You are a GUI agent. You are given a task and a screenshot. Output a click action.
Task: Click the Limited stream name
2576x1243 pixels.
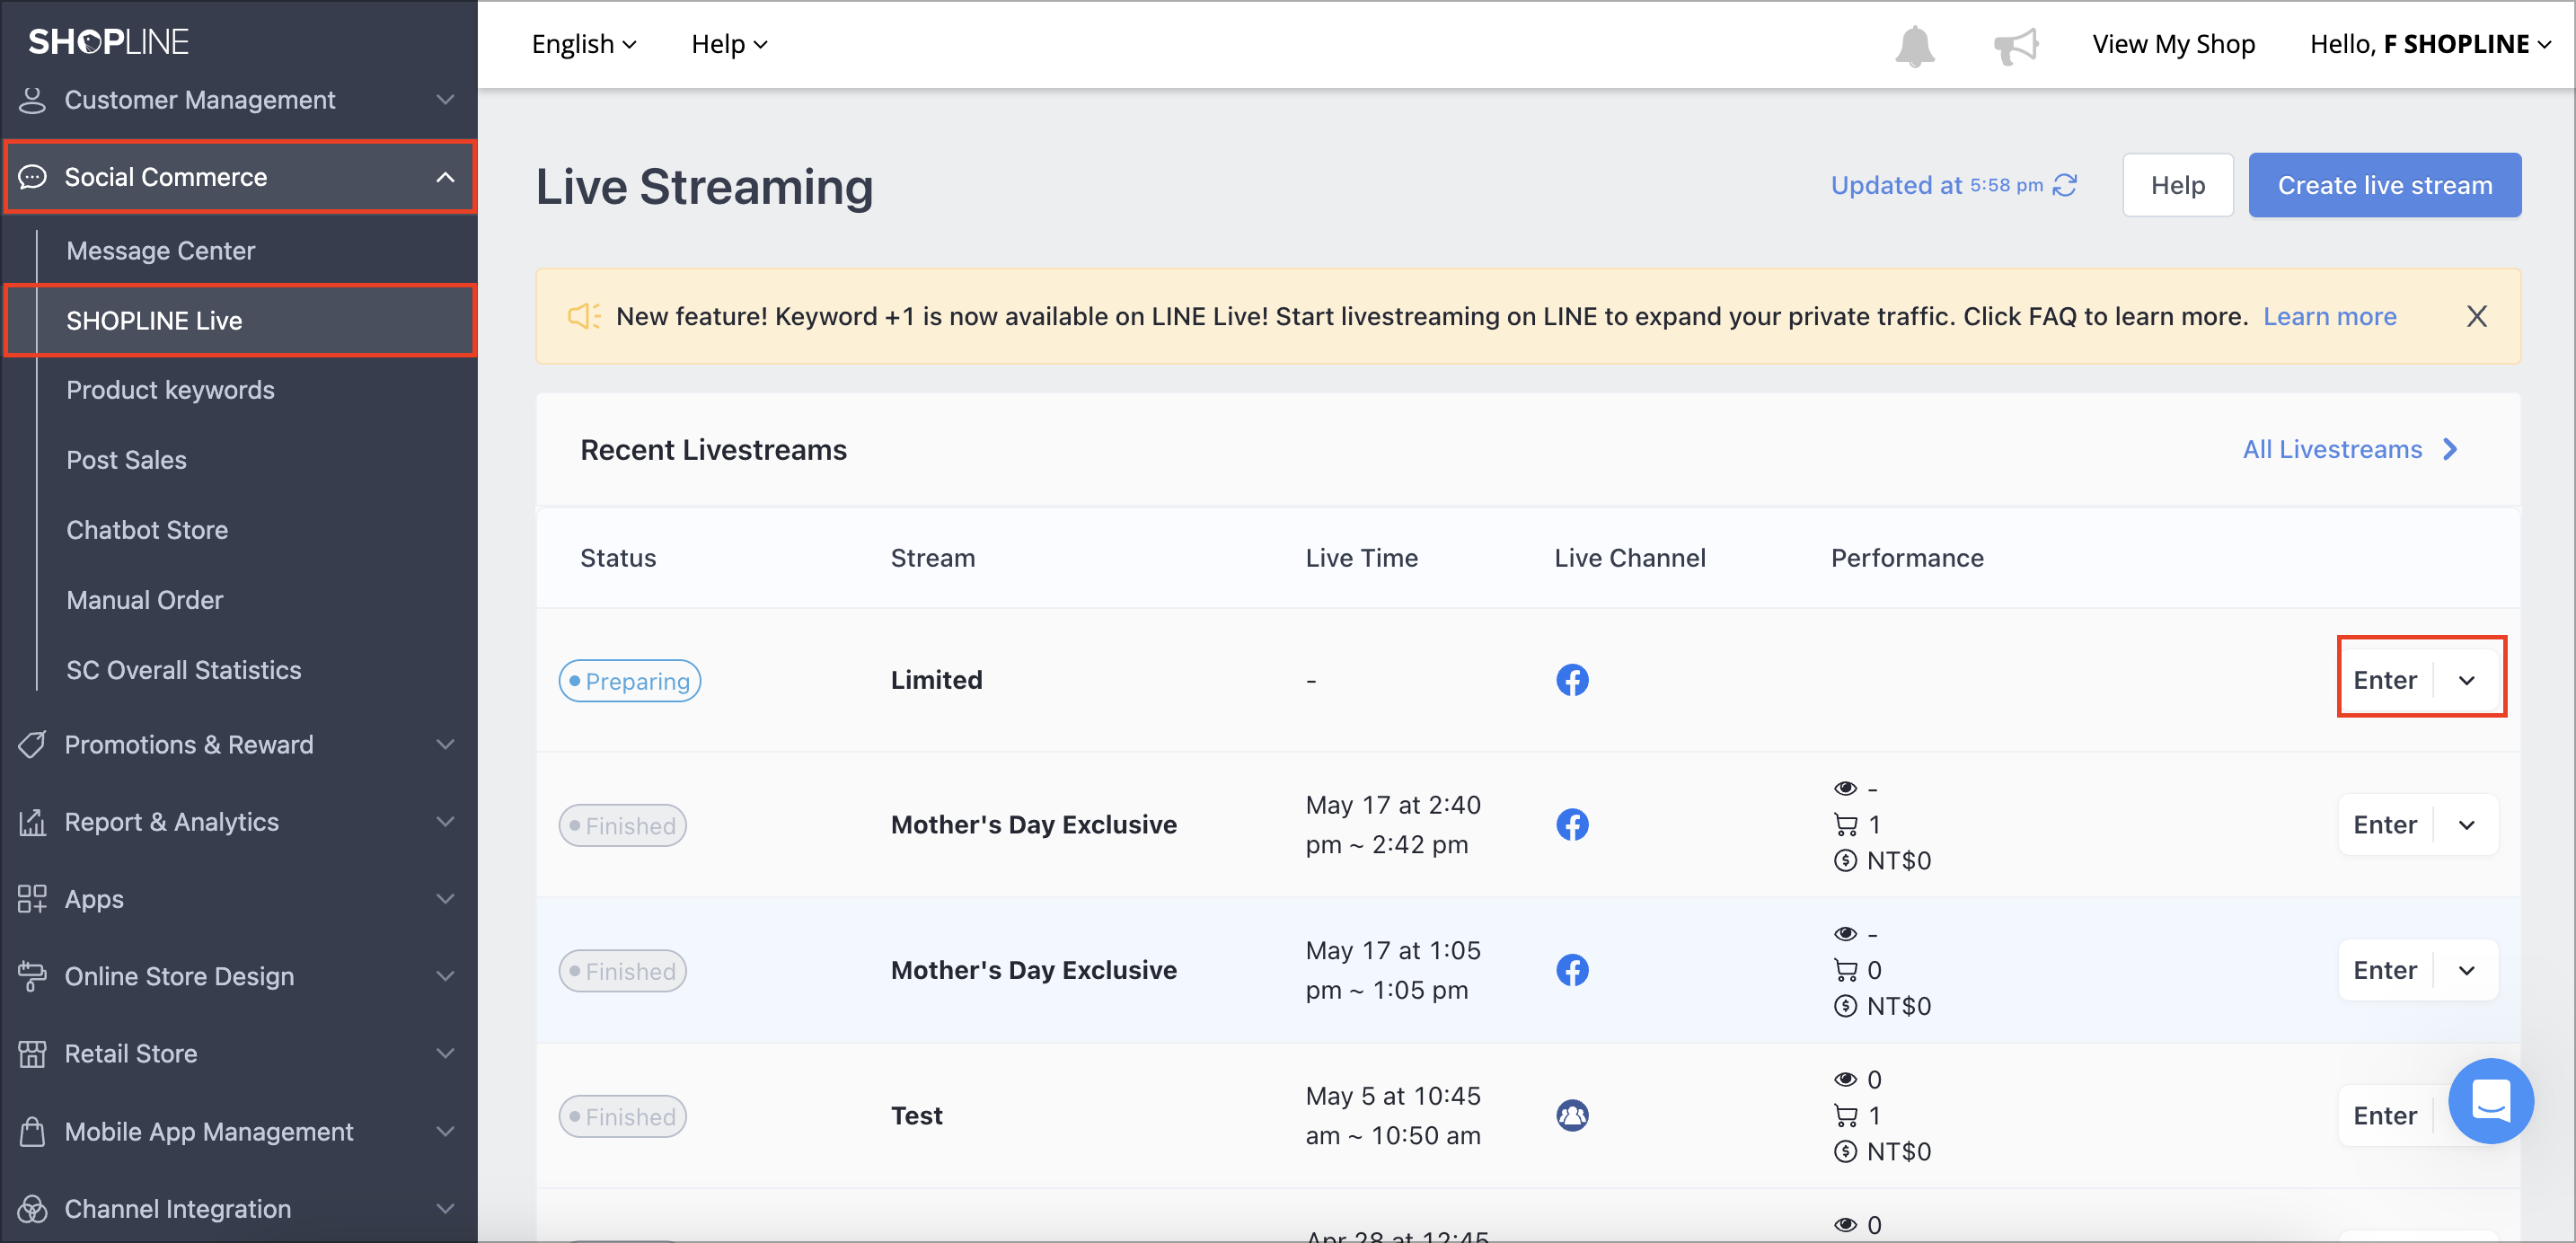pyautogui.click(x=936, y=680)
